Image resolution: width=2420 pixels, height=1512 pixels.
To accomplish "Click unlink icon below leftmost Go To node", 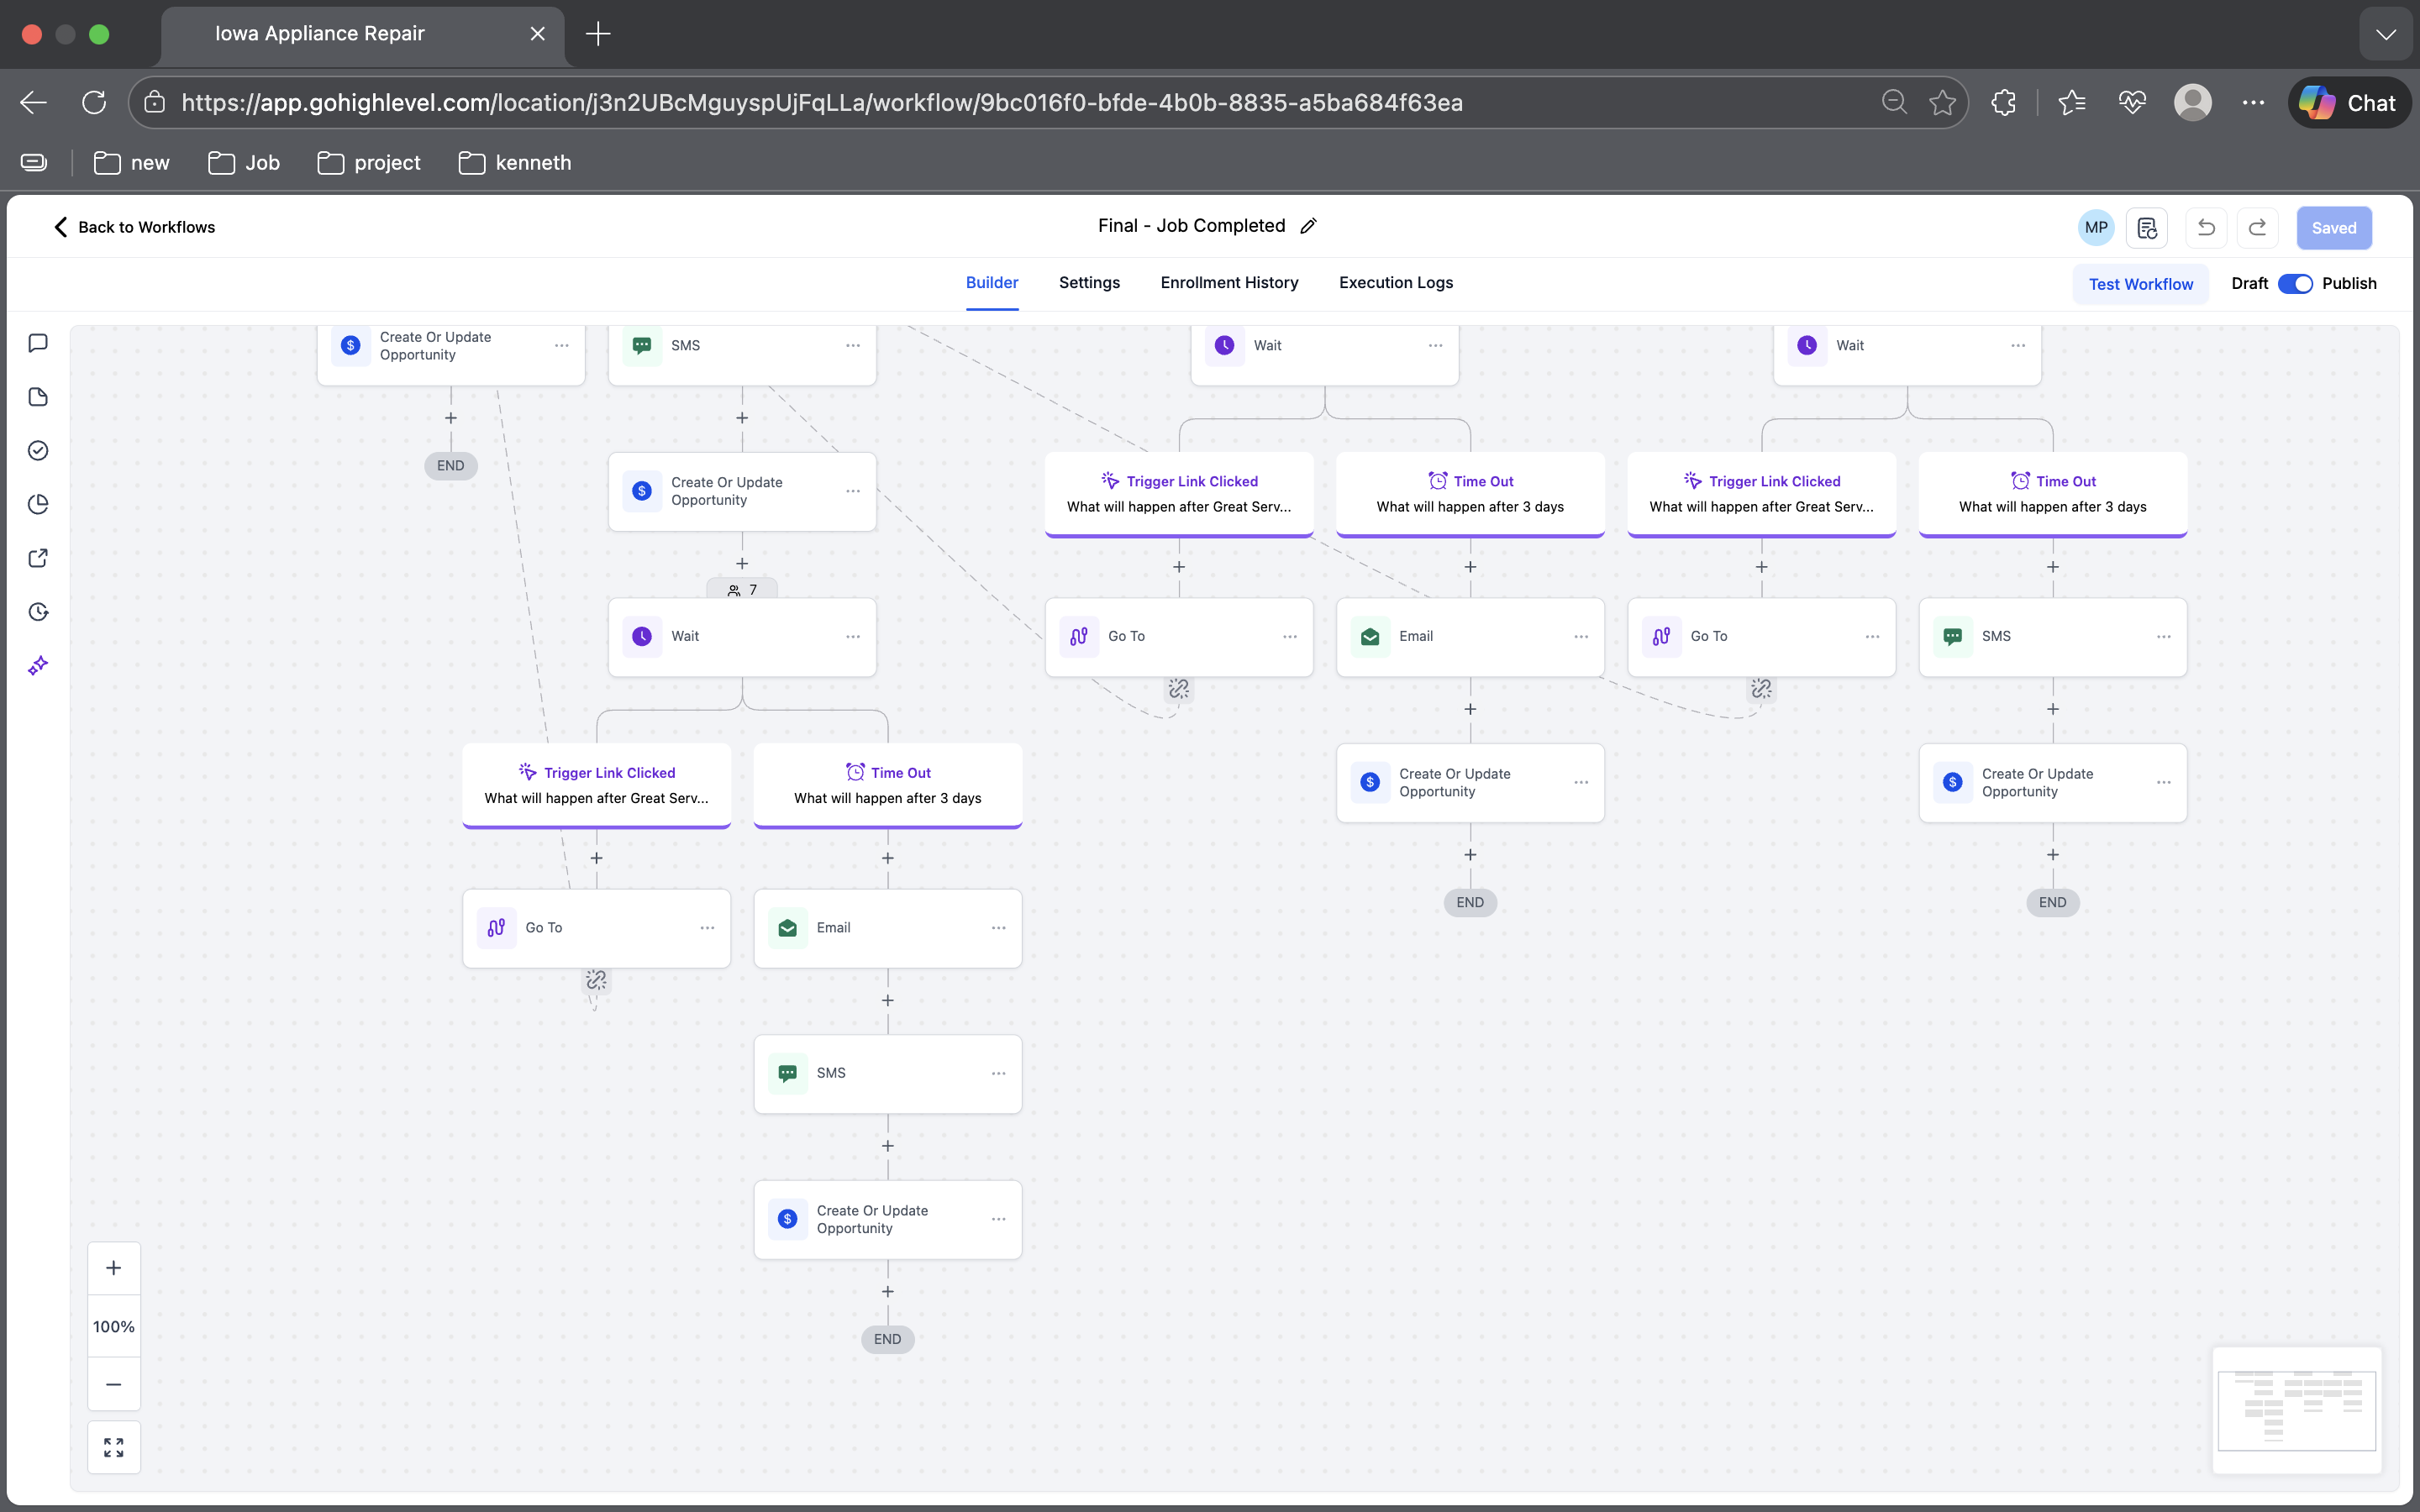I will (x=596, y=980).
